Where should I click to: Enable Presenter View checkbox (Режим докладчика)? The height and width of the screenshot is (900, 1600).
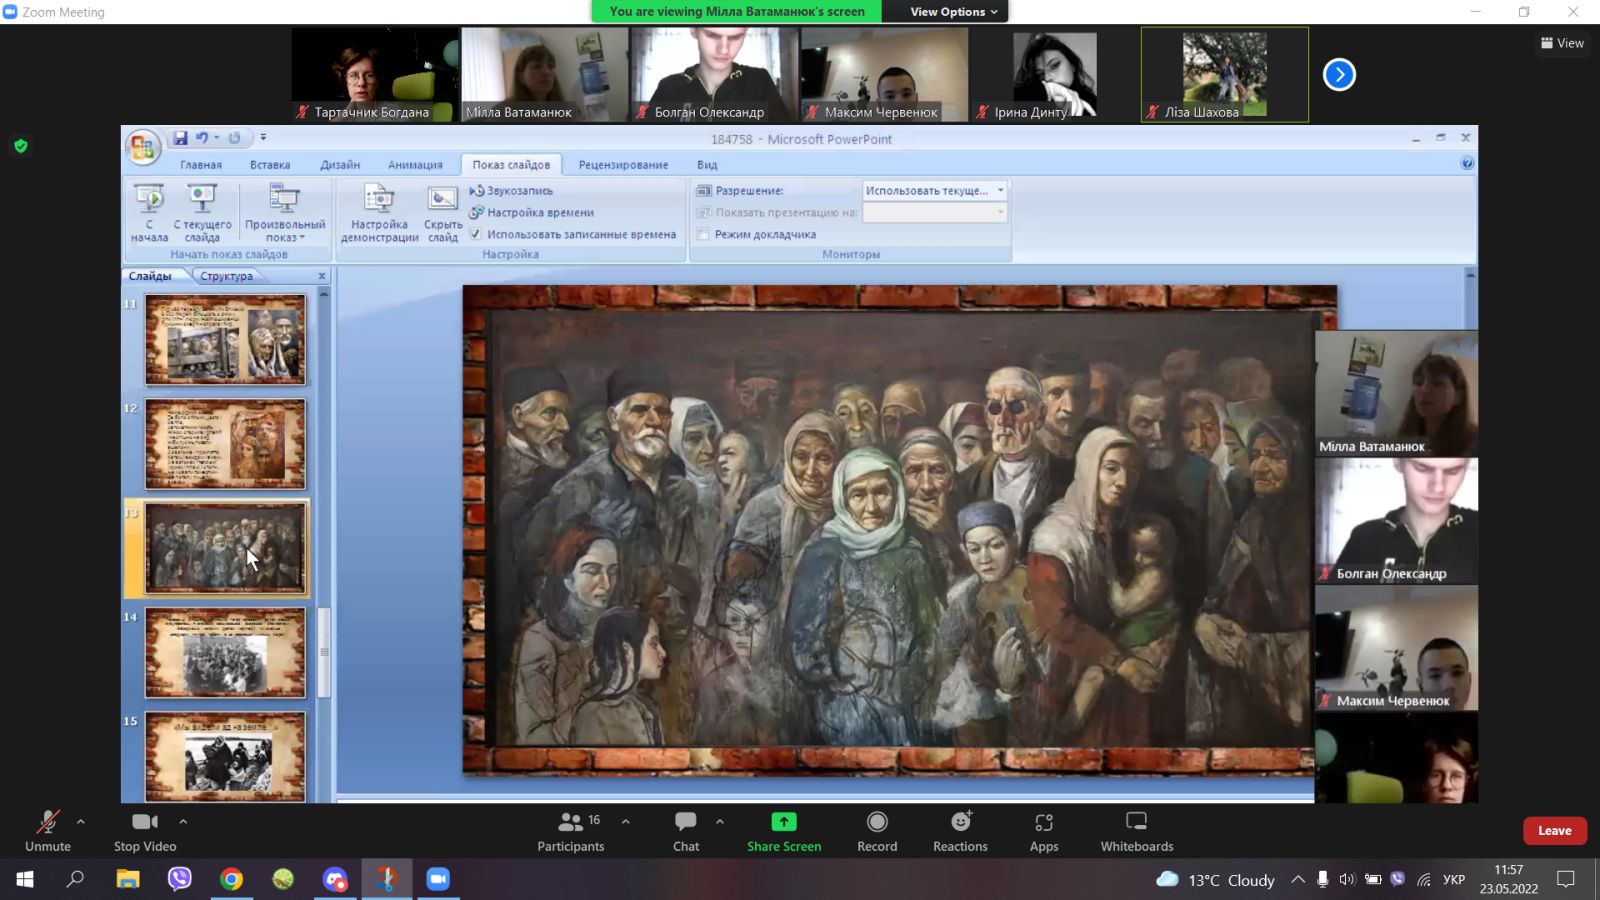(703, 234)
